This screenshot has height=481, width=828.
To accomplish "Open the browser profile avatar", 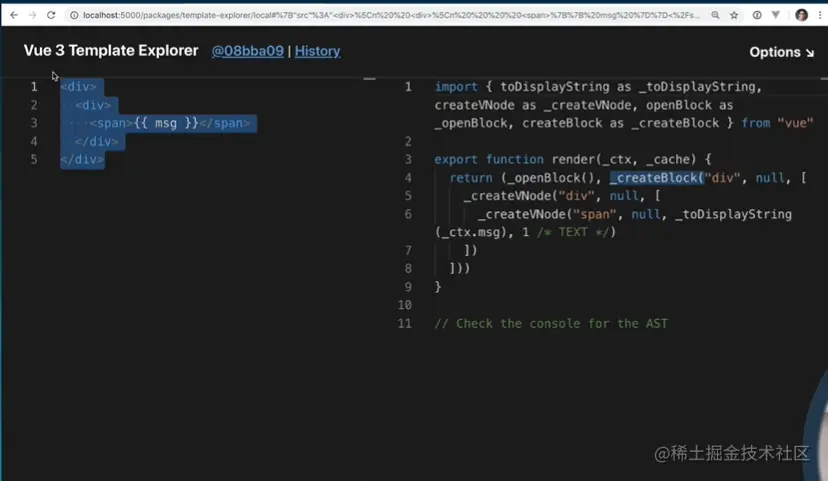I will (x=801, y=15).
